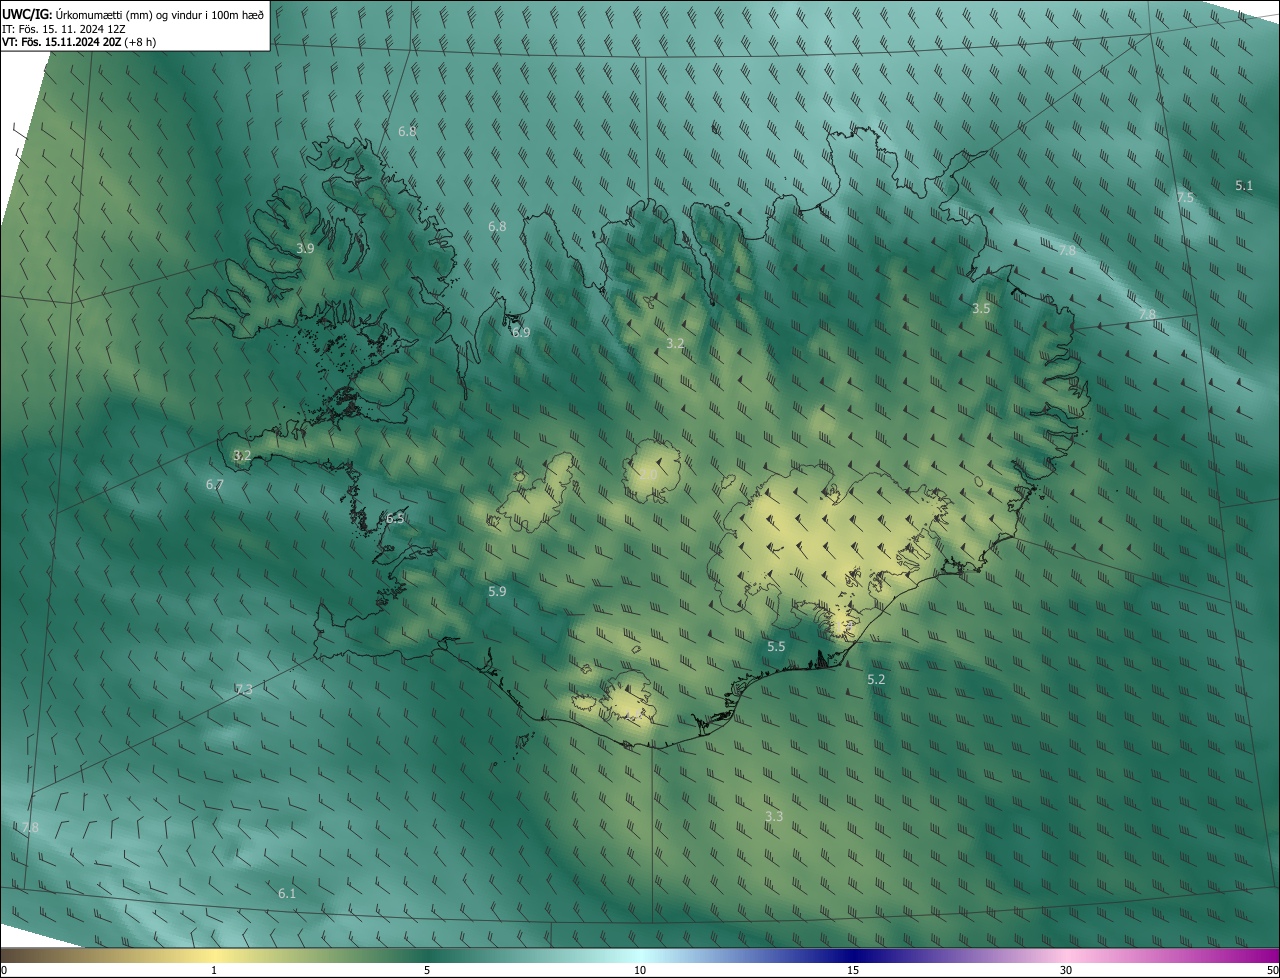
Task: Click the 6.1 value label
Action: point(287,893)
